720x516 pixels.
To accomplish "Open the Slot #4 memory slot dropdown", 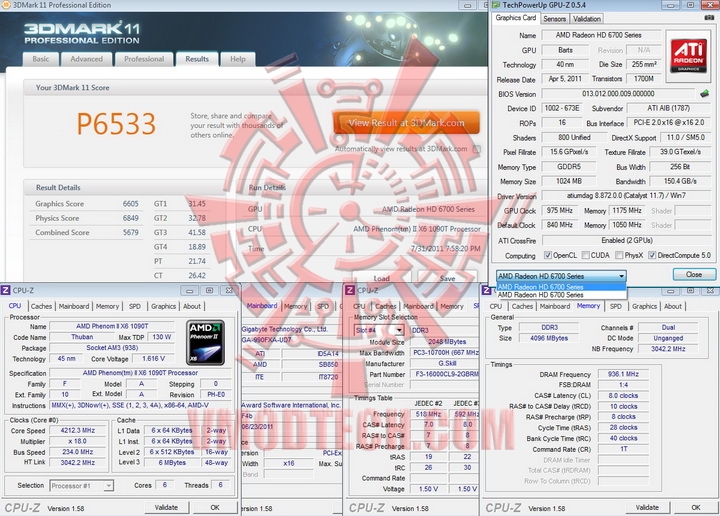I will point(379,330).
